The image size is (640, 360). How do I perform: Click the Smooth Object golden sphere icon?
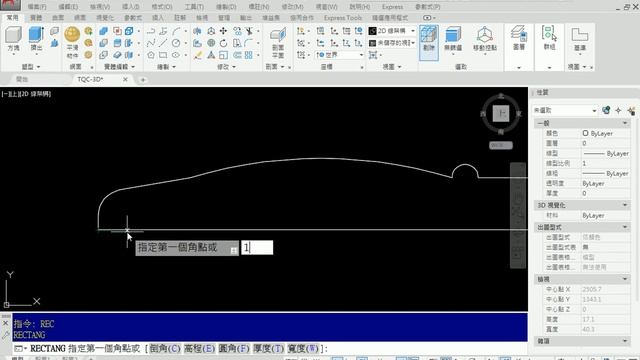[72, 35]
